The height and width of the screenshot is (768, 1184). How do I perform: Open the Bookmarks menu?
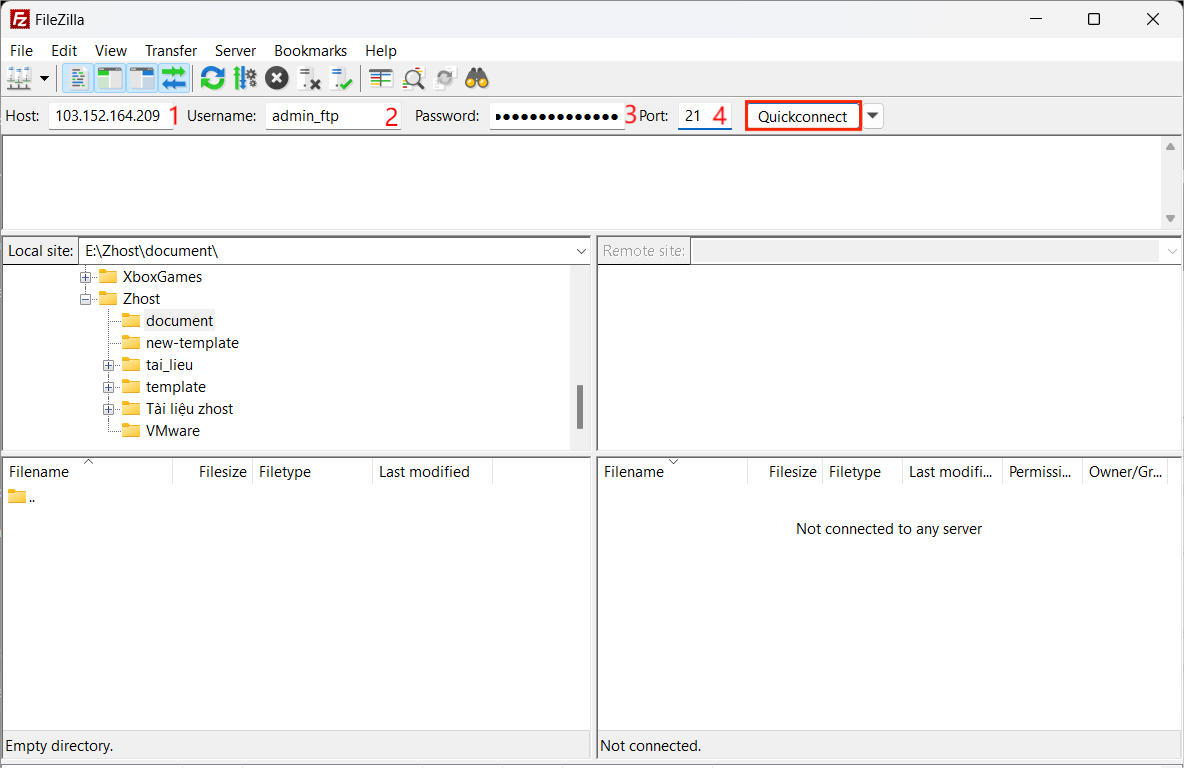[x=310, y=51]
